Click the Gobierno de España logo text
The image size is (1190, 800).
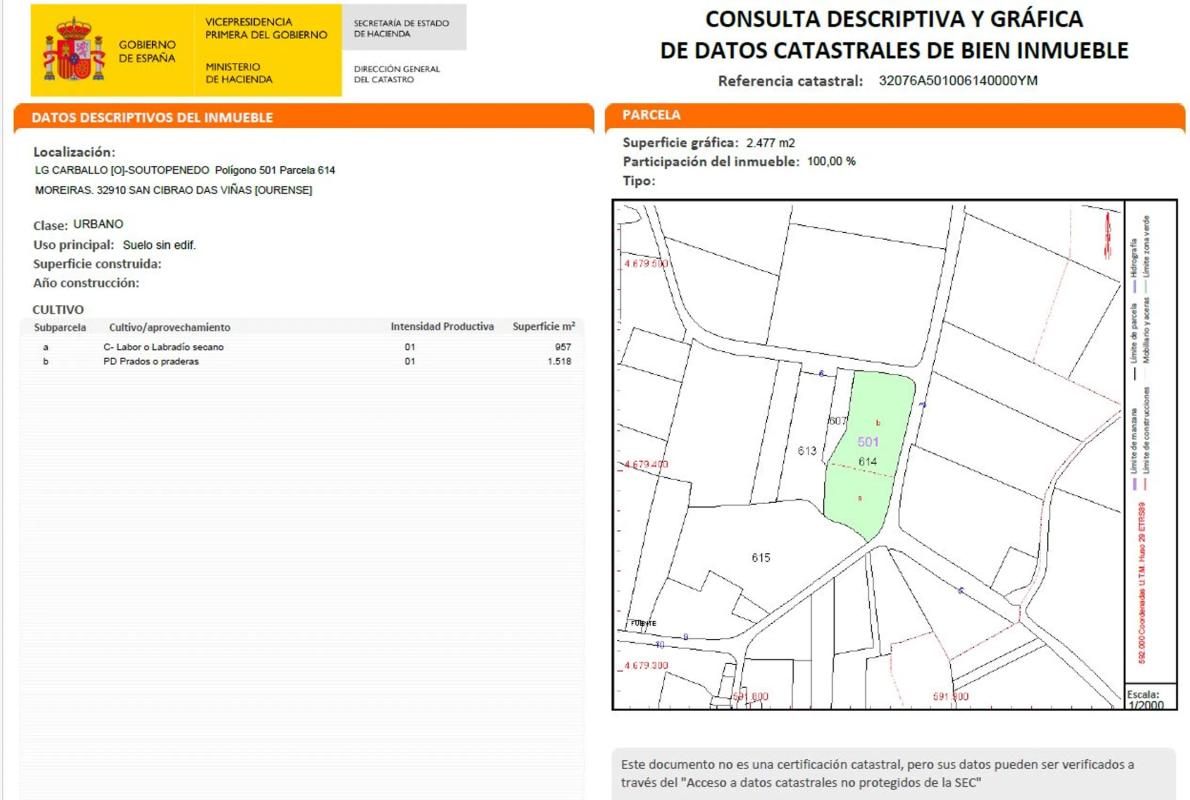147,51
